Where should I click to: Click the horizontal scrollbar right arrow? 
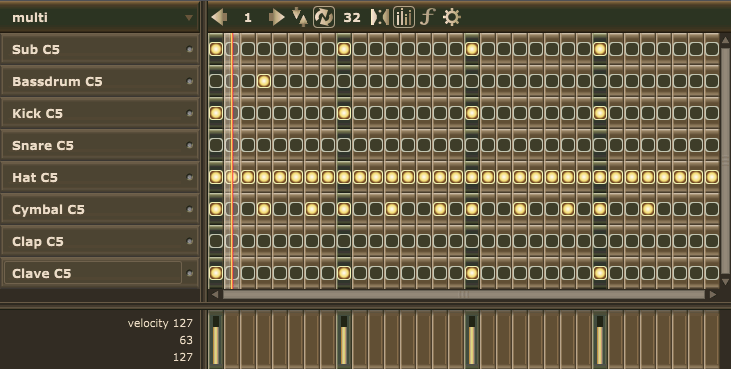coord(712,294)
